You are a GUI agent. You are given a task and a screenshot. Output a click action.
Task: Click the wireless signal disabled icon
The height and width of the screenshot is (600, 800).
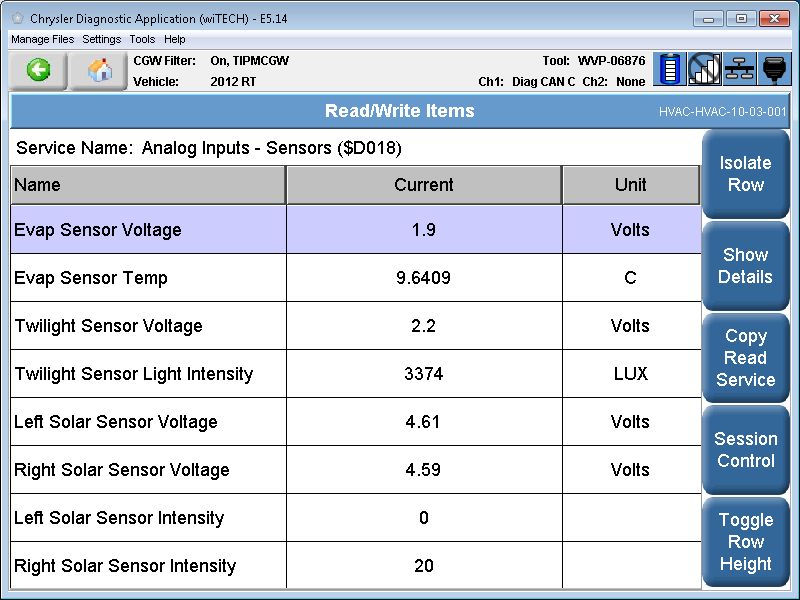705,69
